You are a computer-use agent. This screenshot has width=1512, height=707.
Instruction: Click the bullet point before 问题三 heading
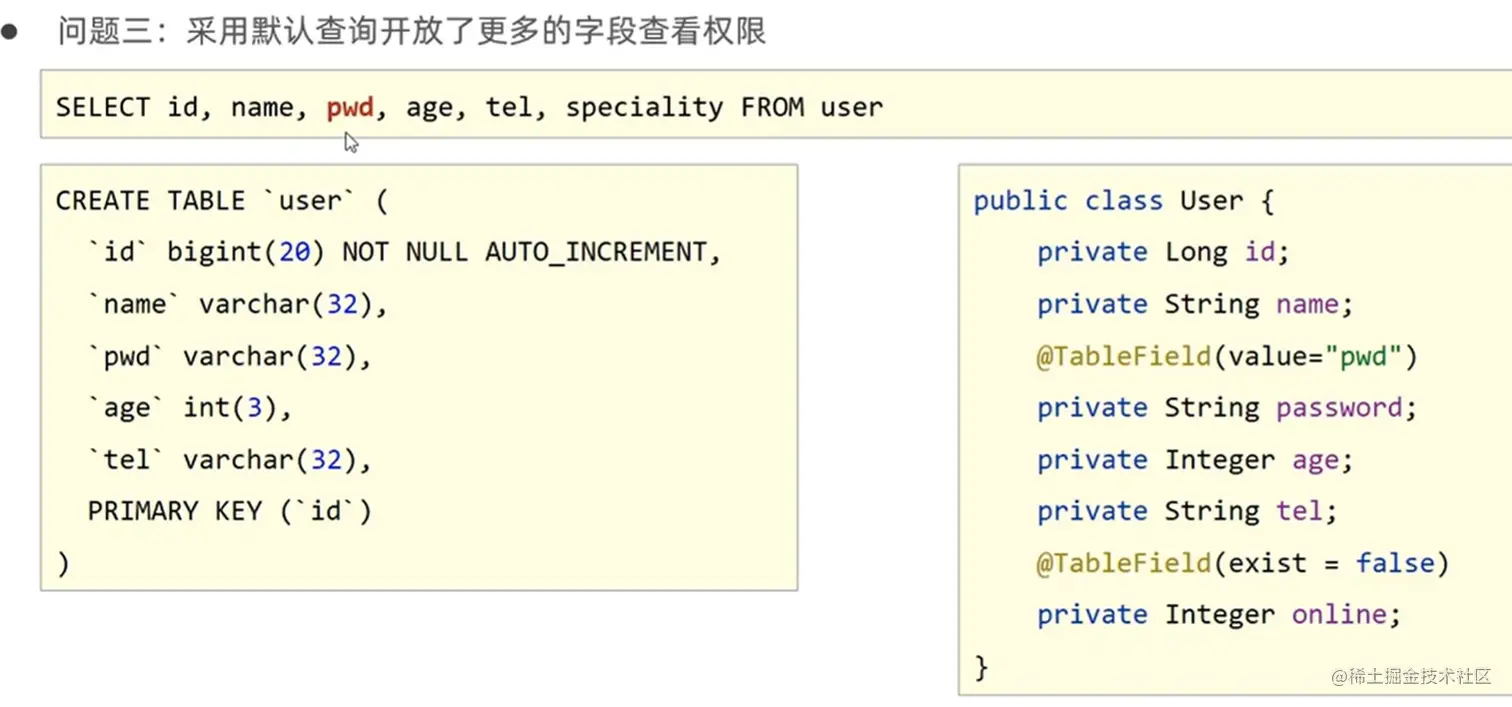point(10,31)
